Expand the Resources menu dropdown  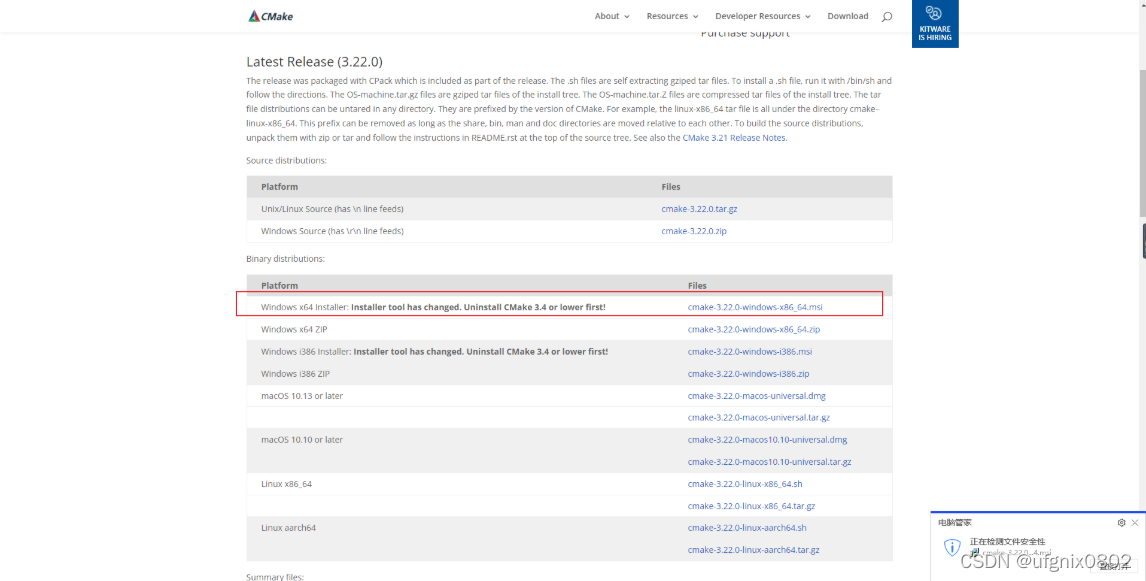pyautogui.click(x=672, y=16)
